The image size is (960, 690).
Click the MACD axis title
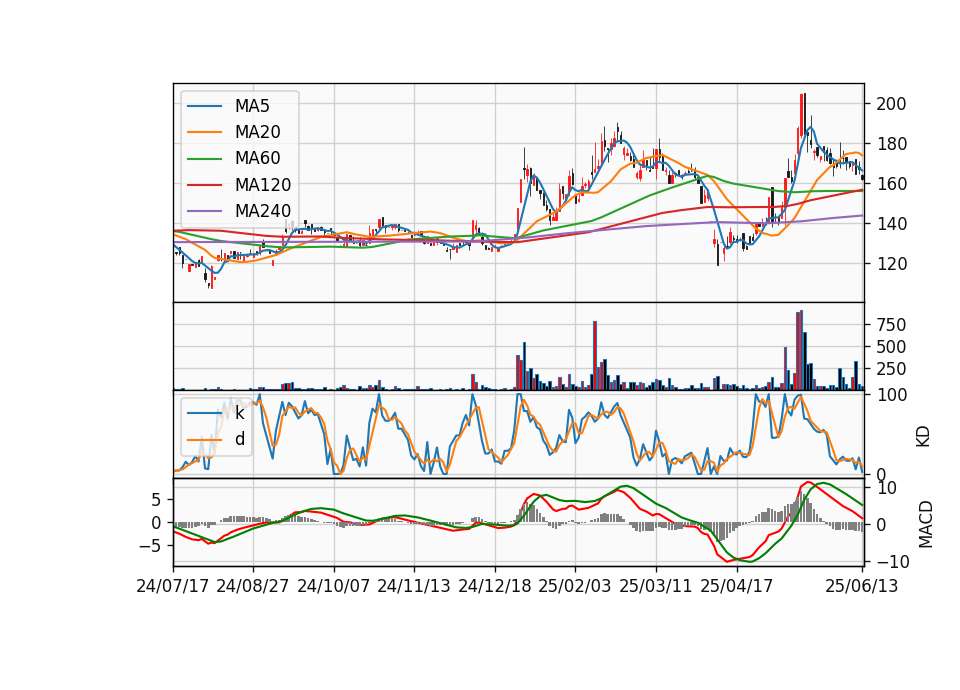tap(926, 524)
